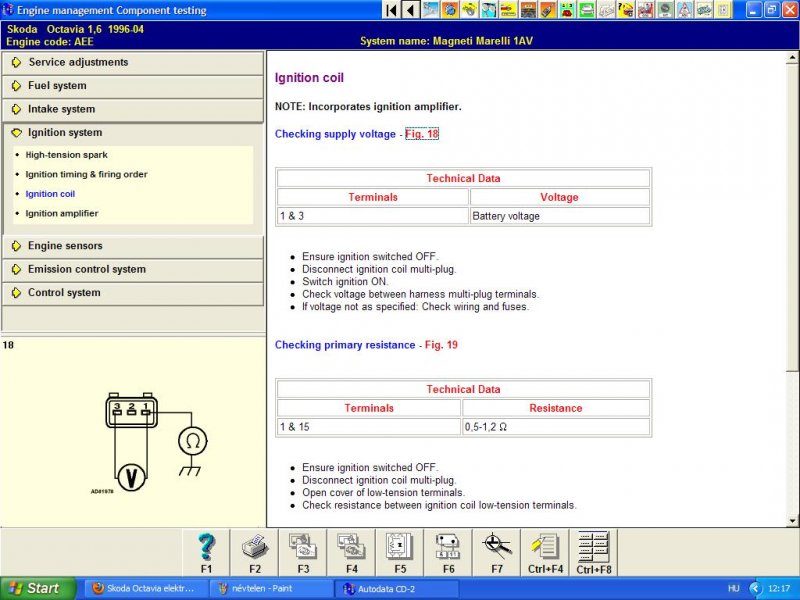Click the grey circular disc toolbar icon

[664, 10]
